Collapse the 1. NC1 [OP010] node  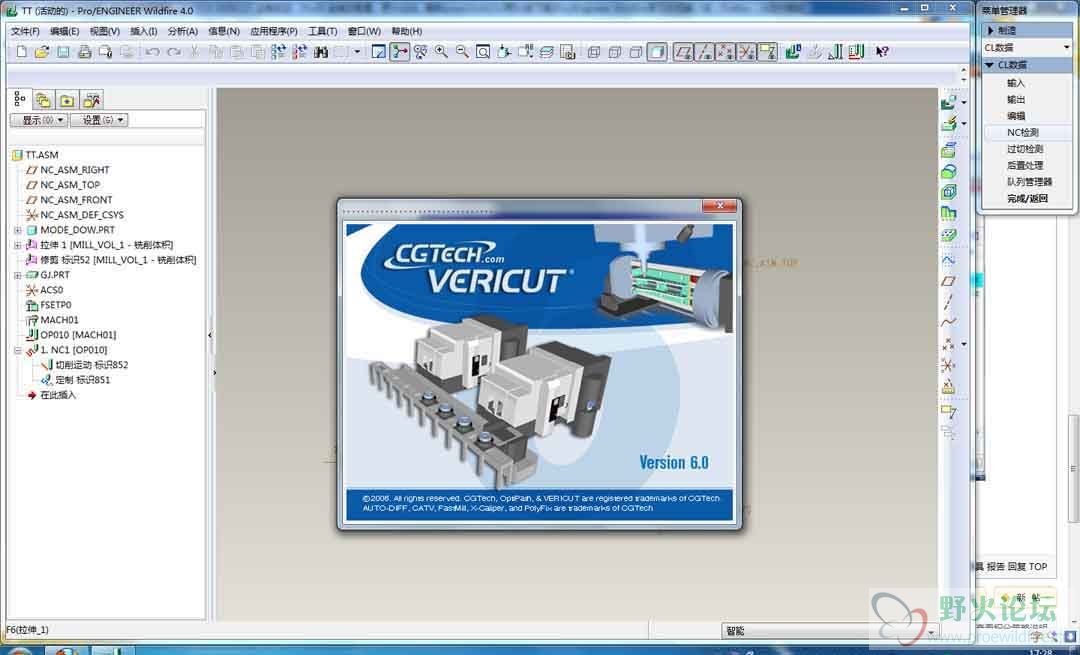[18, 350]
